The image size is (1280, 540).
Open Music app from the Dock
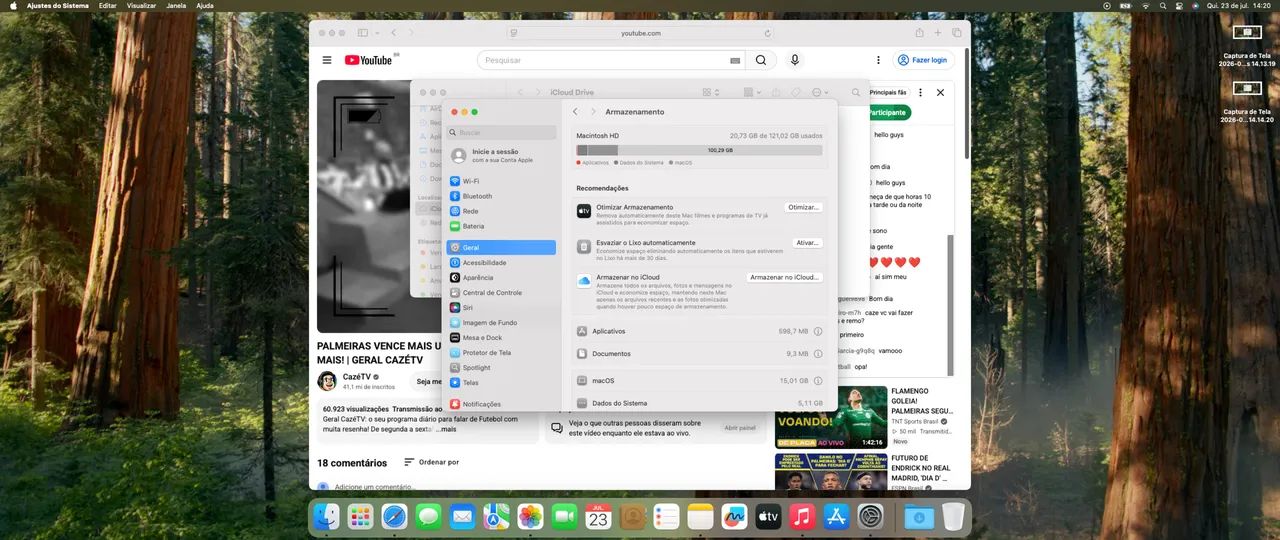(x=802, y=516)
